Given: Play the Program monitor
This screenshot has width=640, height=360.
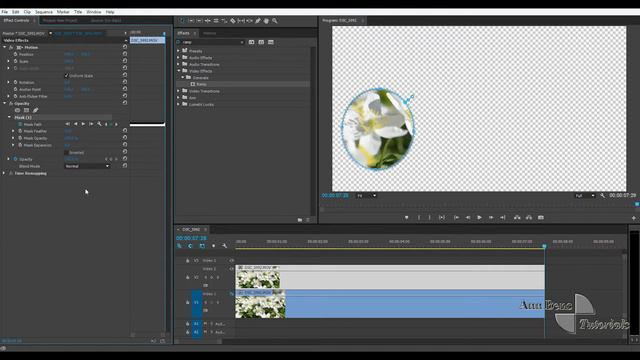Looking at the screenshot, I should [479, 218].
